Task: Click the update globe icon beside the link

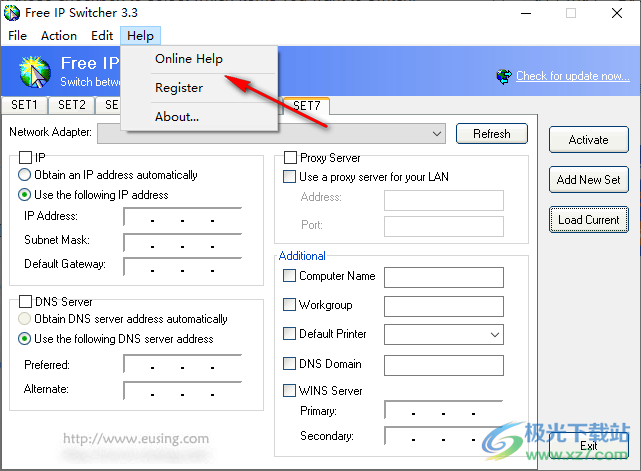Action: [504, 76]
